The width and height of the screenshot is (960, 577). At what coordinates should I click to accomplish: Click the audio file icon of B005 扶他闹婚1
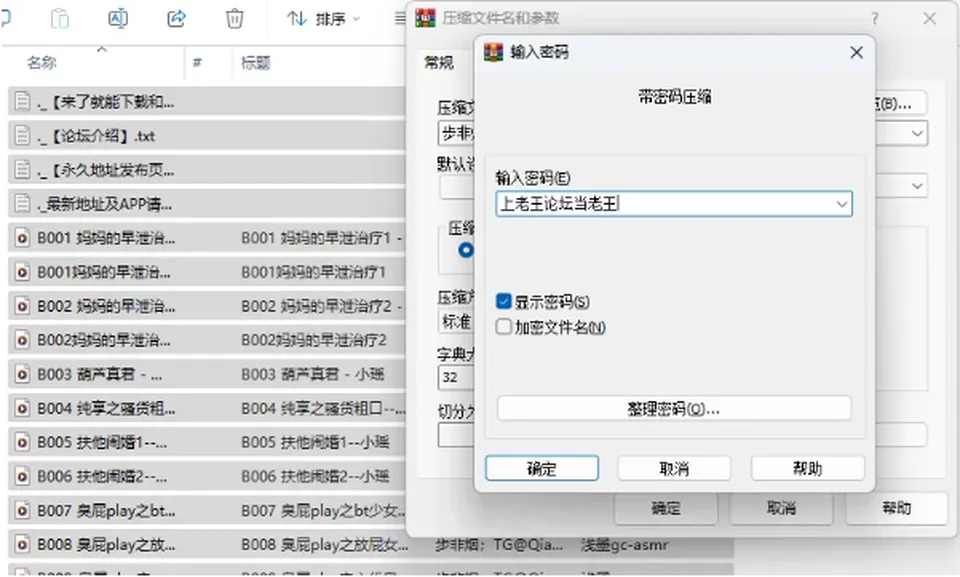point(22,442)
